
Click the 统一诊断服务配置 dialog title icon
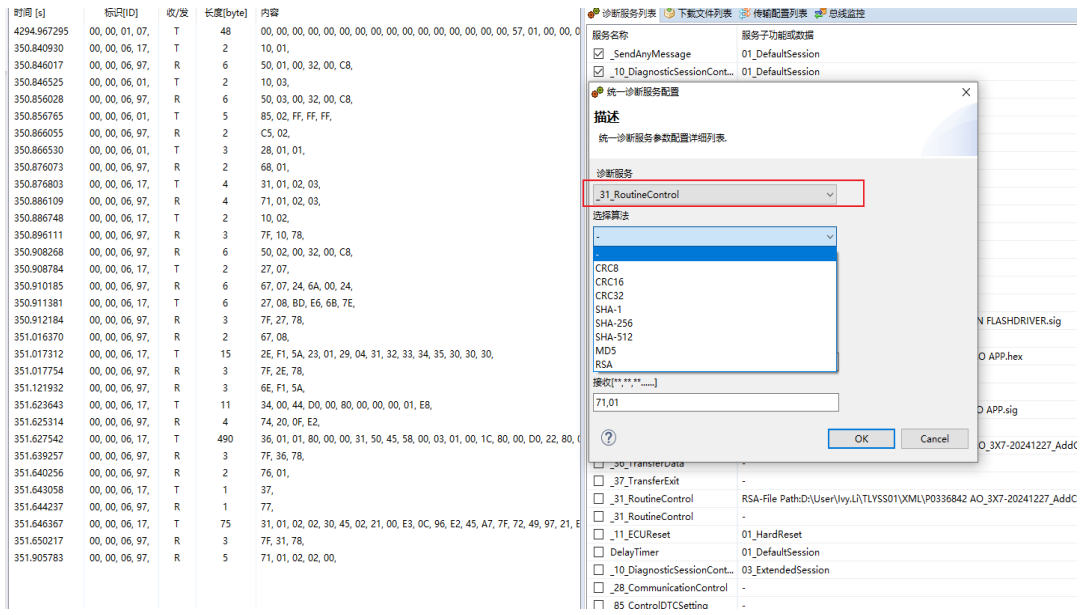point(599,92)
